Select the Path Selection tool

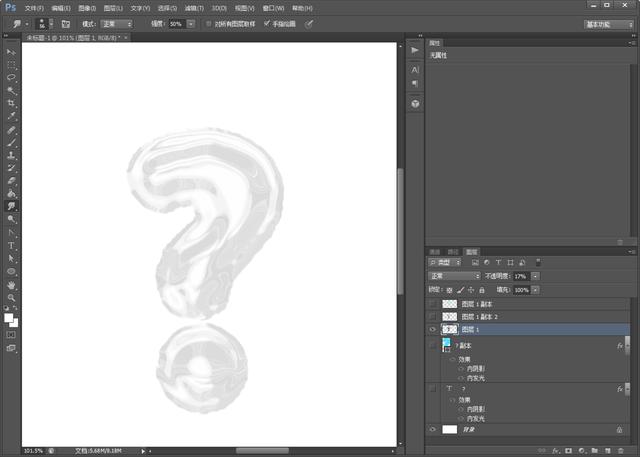[x=11, y=259]
